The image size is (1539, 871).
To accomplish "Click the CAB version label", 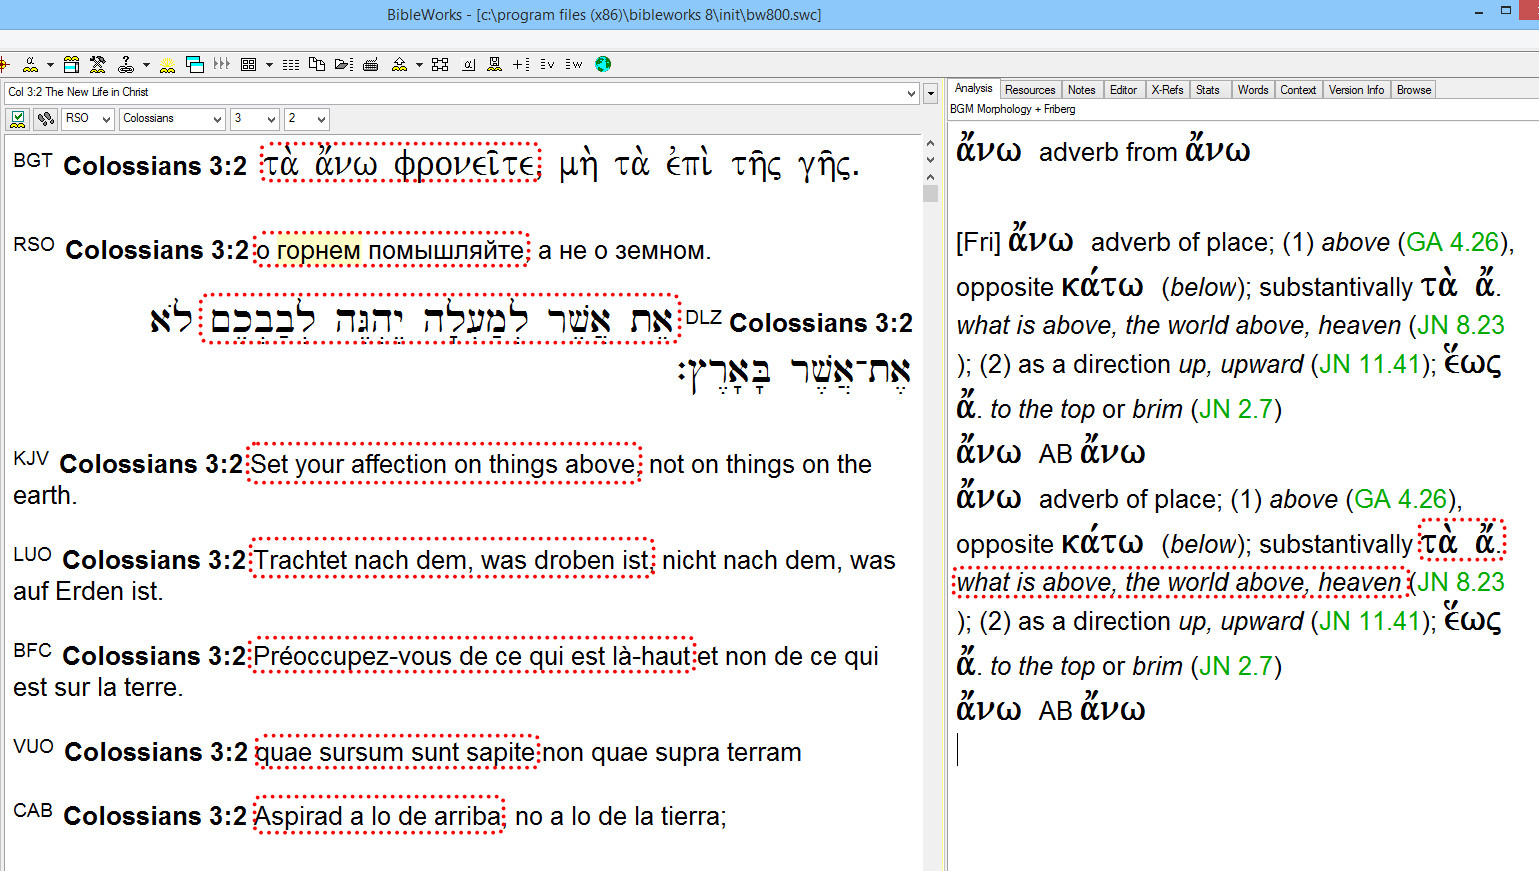I will (x=32, y=810).
